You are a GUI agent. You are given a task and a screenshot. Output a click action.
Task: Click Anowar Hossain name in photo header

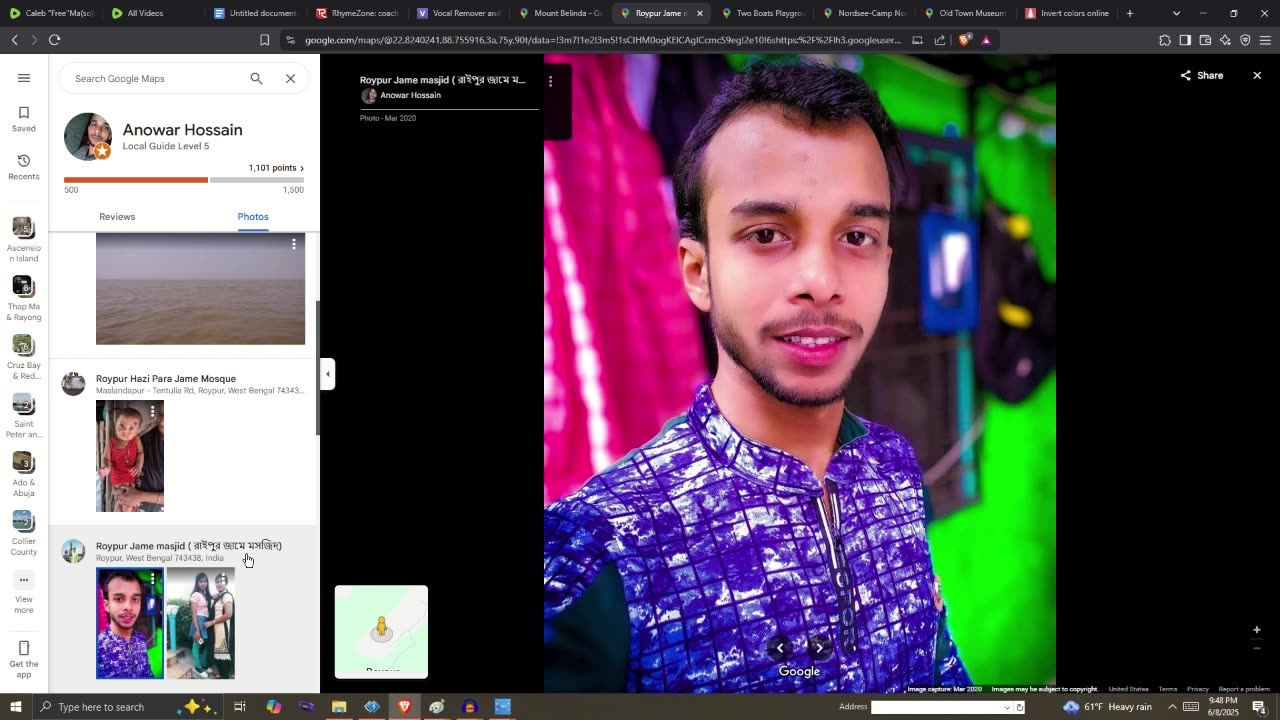click(x=410, y=95)
